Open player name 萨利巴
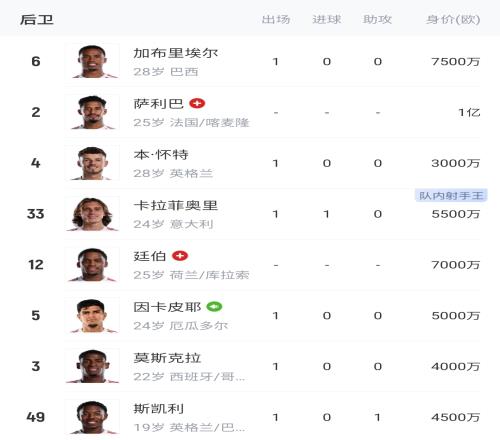 pyautogui.click(x=159, y=104)
